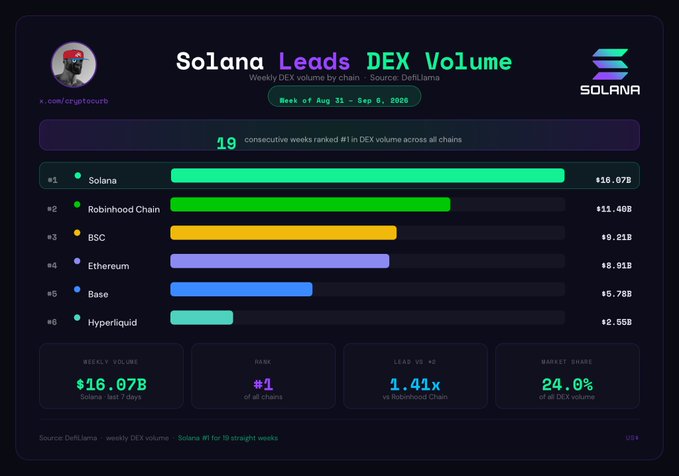Select the Robinhood Chain label
This screenshot has width=679, height=476.
click(124, 209)
